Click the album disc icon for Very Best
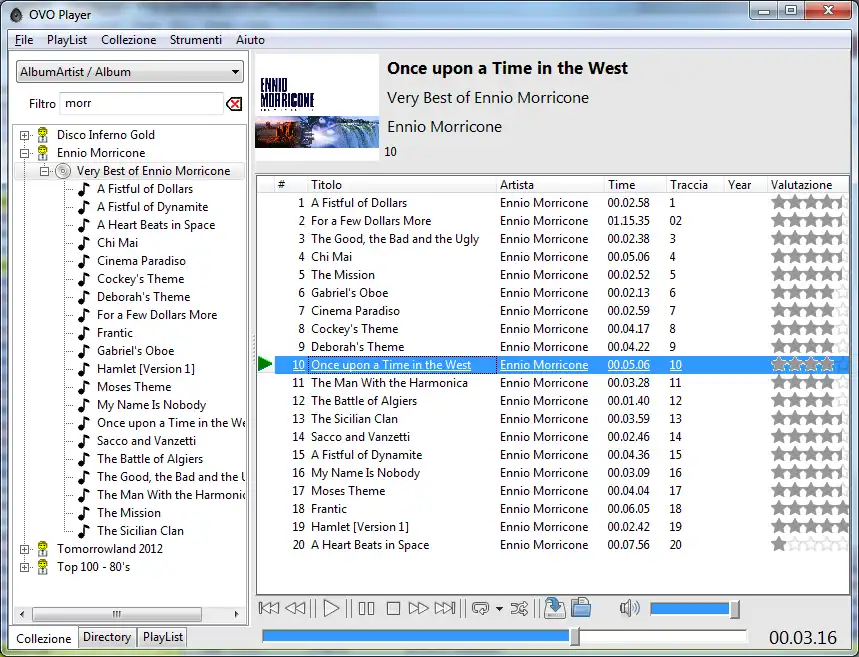 click(x=64, y=171)
